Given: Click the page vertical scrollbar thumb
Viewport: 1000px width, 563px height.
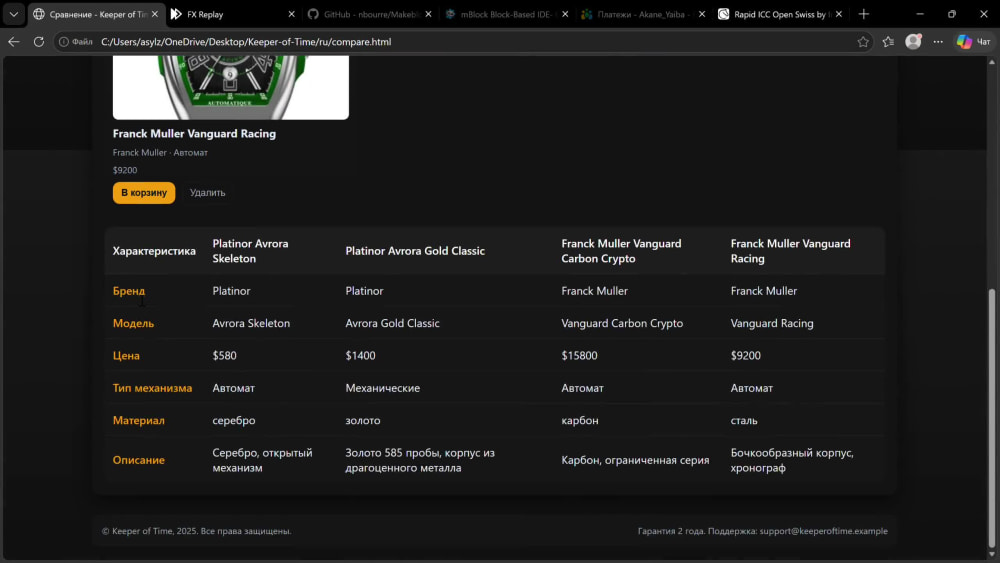Looking at the screenshot, I should pos(991,417).
